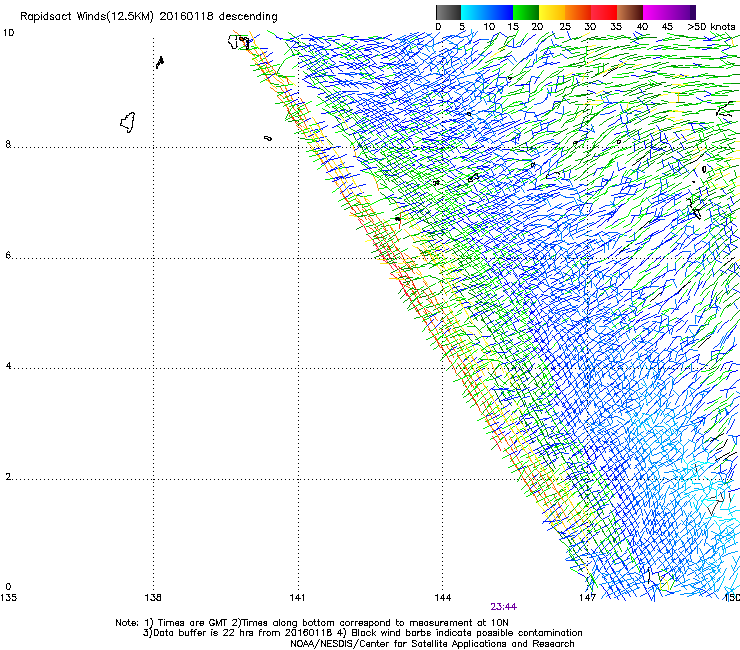Screen dimensions: 740x650
Task: Click the red 30-35 knots legend color
Action: 604,12
